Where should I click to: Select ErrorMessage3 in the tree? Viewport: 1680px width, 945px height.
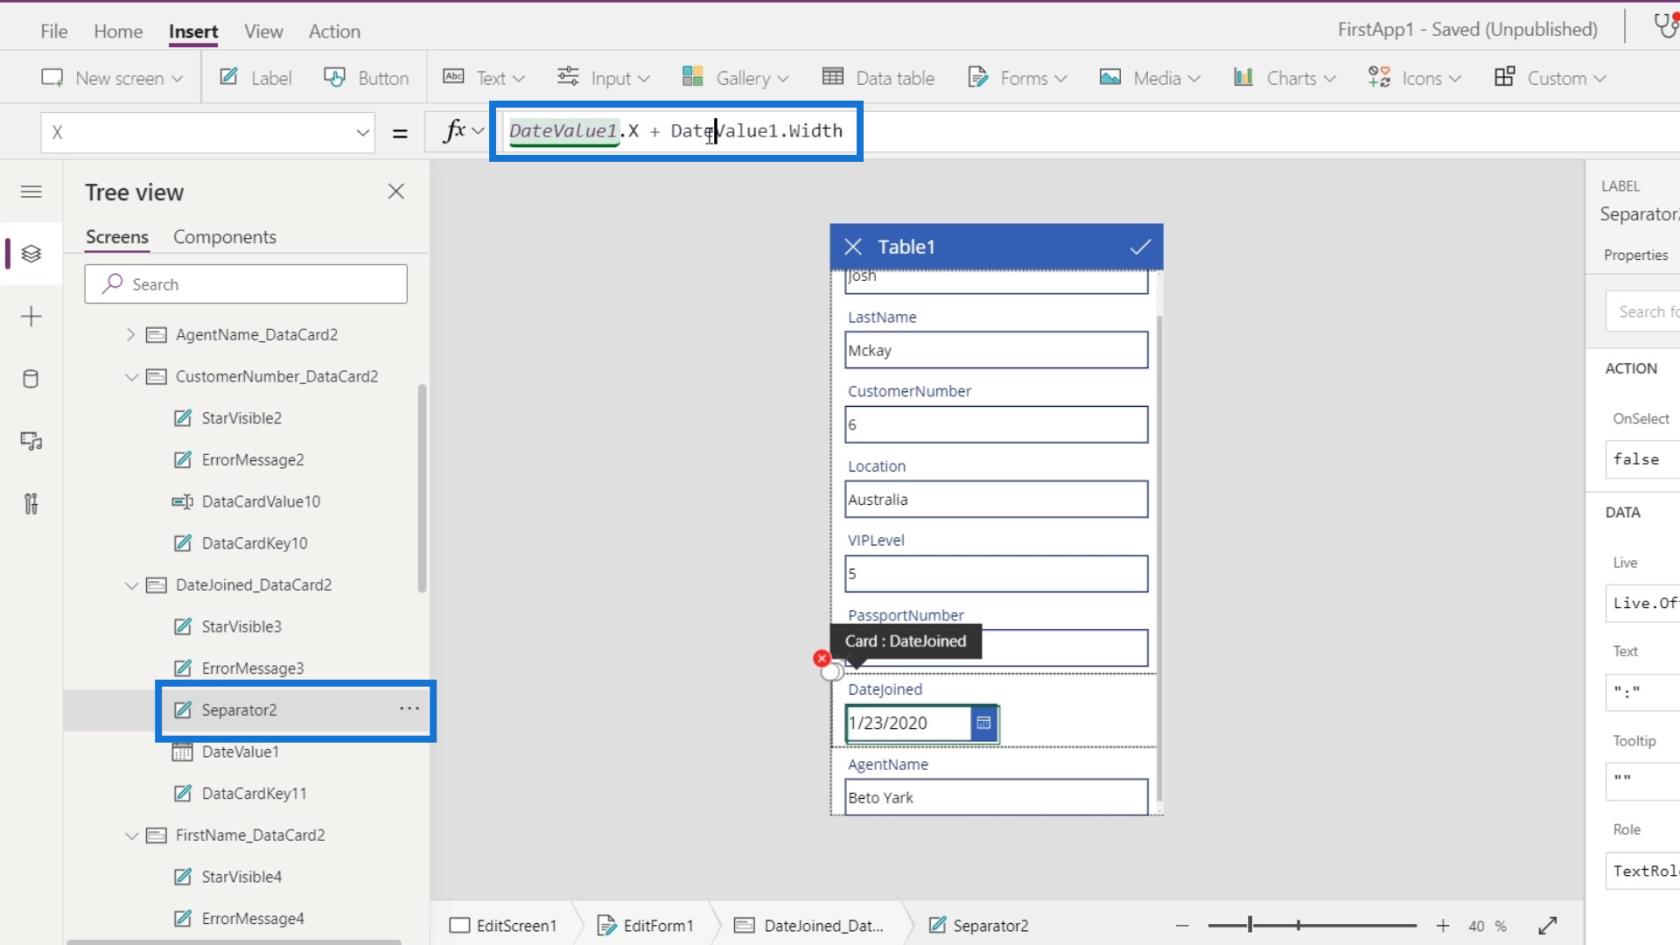tap(252, 668)
